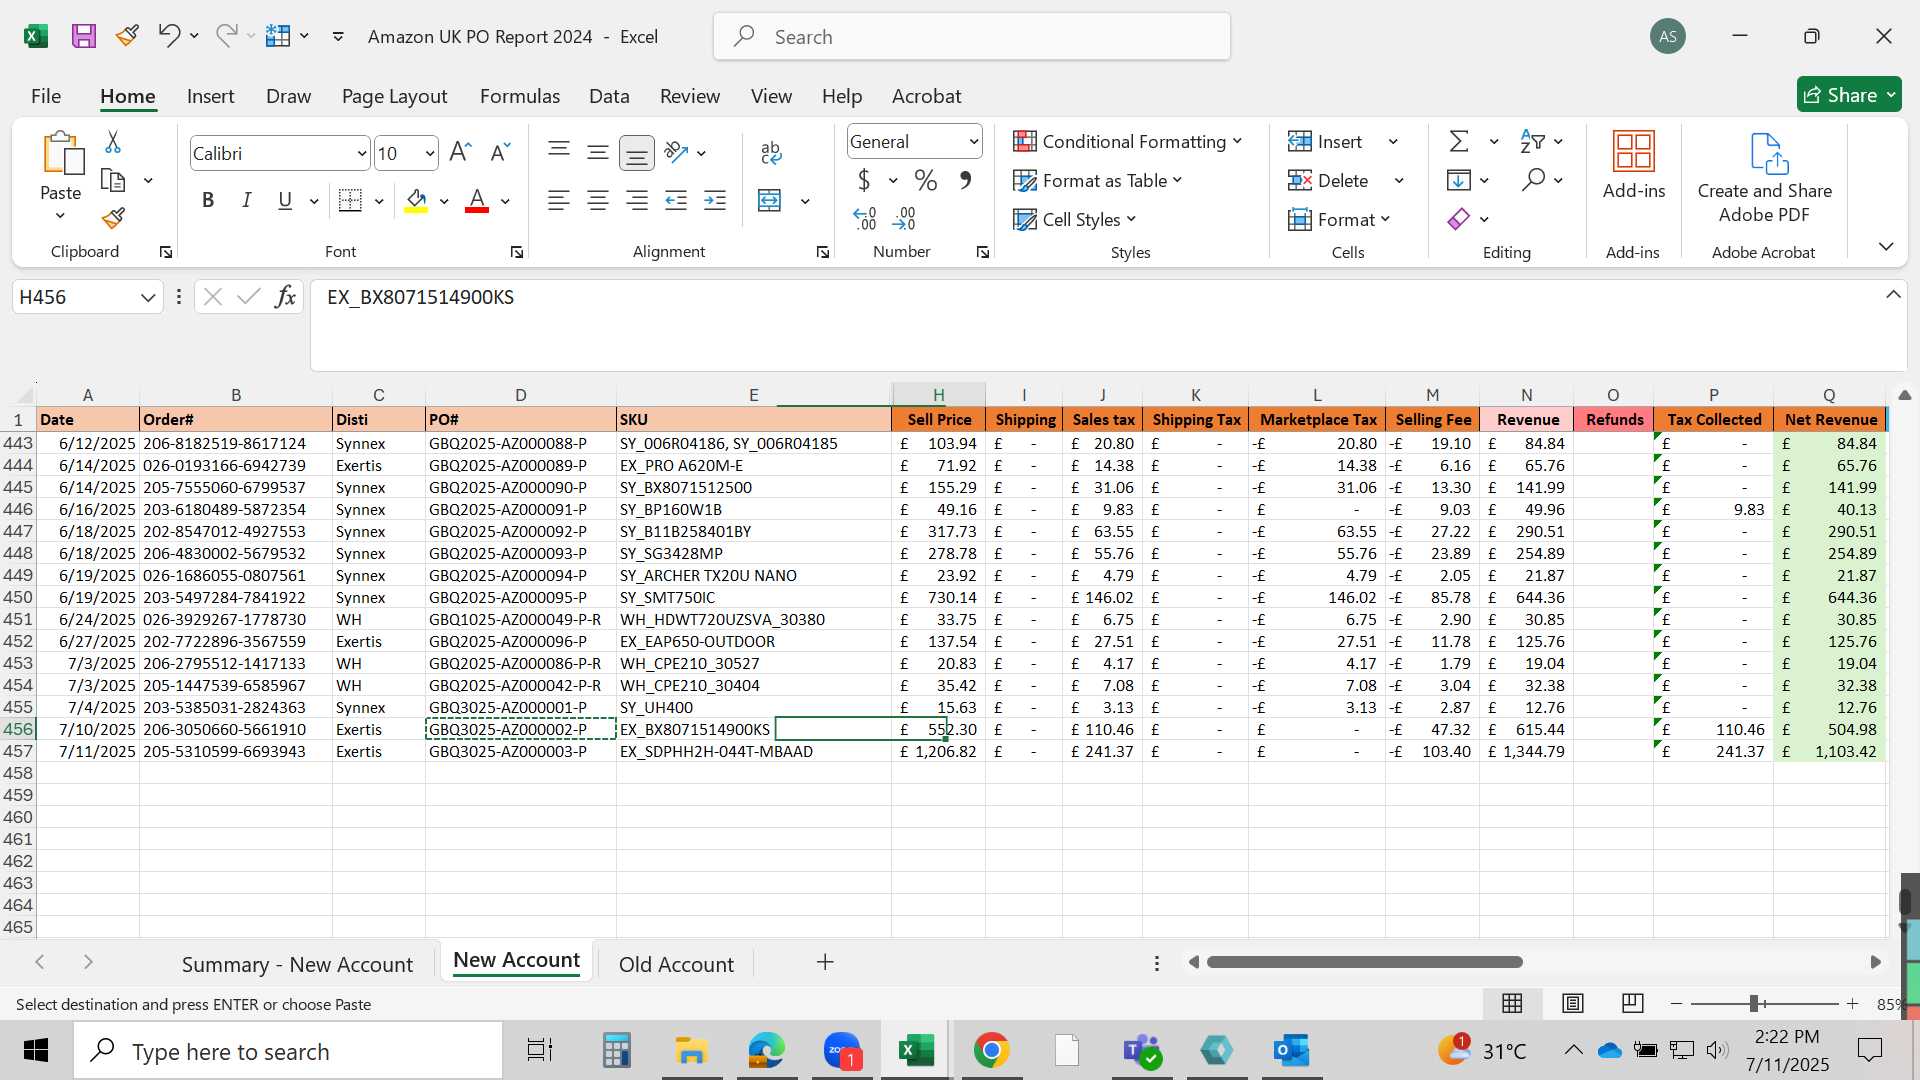Collapse the ribbon using bottom-right chevron
The width and height of the screenshot is (1920, 1080).
[1886, 246]
